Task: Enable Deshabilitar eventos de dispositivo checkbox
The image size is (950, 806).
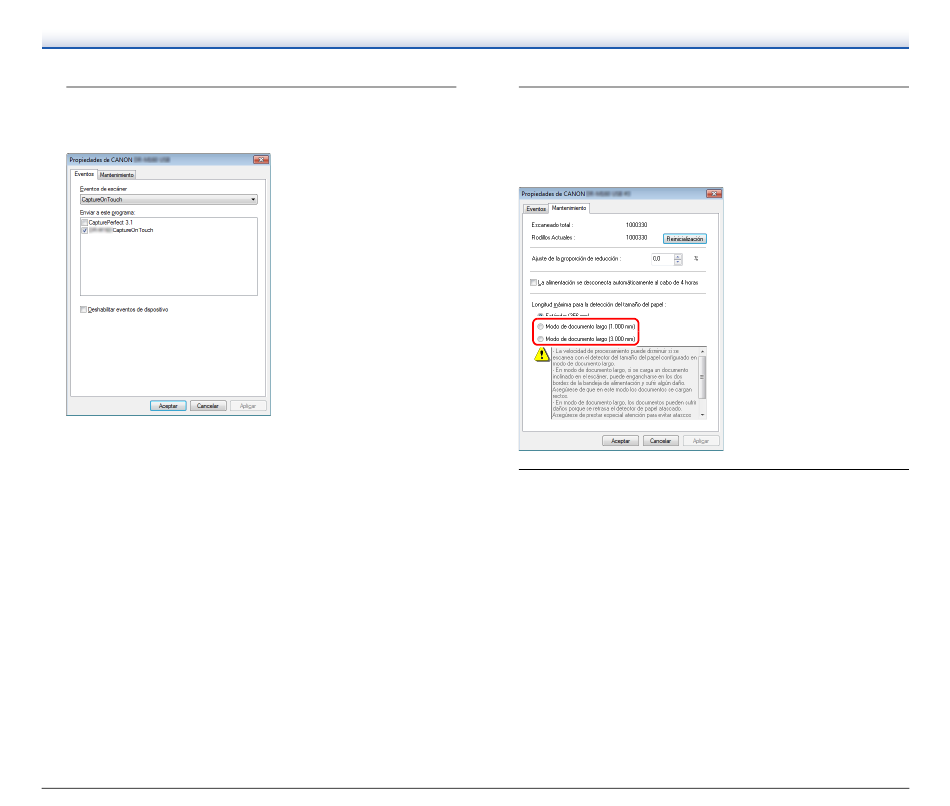Action: [x=83, y=310]
